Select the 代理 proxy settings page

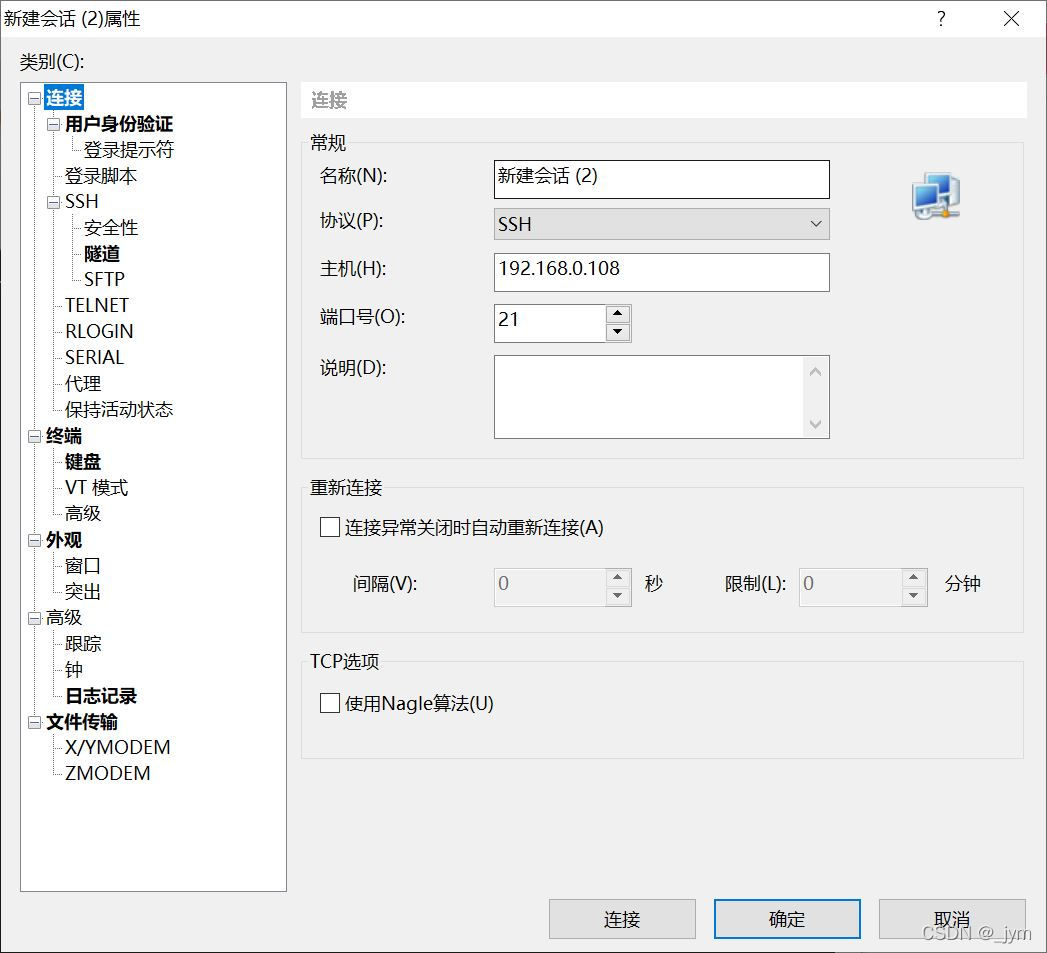(83, 383)
